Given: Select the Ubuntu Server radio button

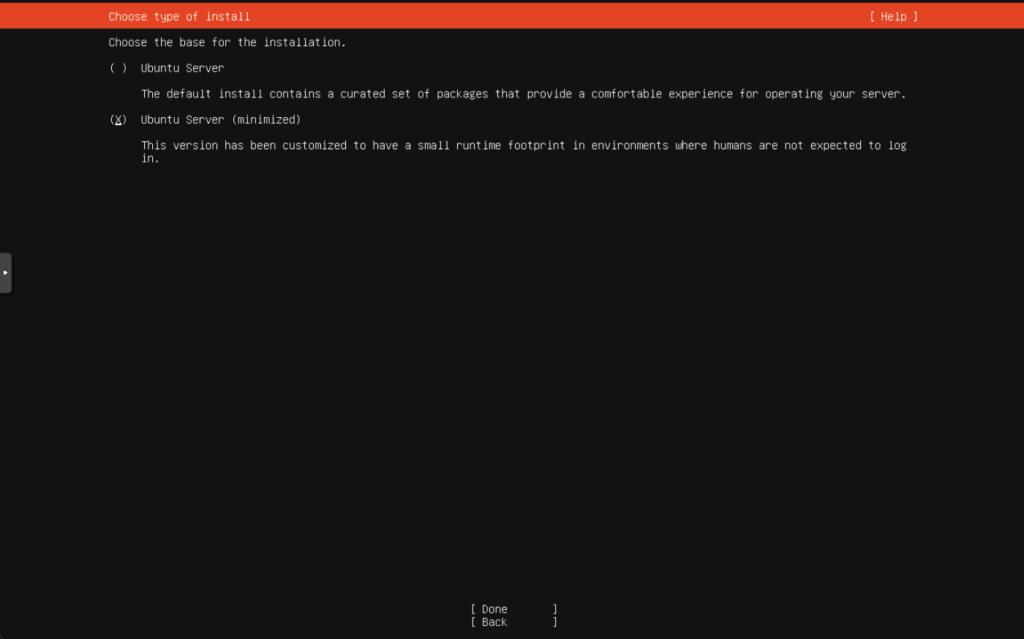Looking at the screenshot, I should 118,68.
